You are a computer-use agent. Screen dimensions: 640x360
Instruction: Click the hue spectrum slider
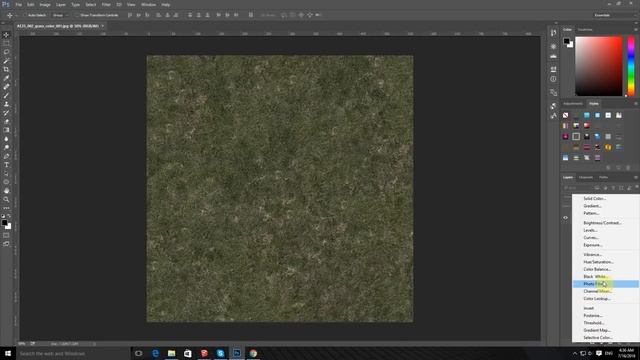point(631,66)
